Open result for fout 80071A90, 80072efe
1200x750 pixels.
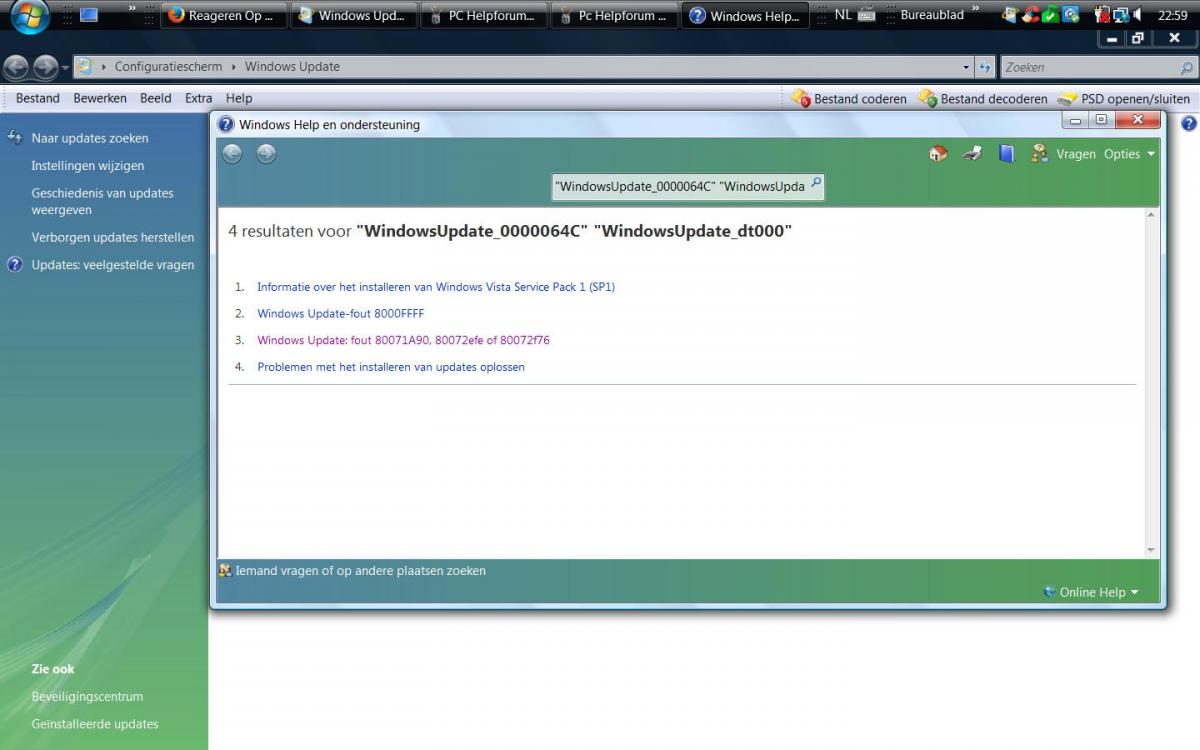(403, 340)
